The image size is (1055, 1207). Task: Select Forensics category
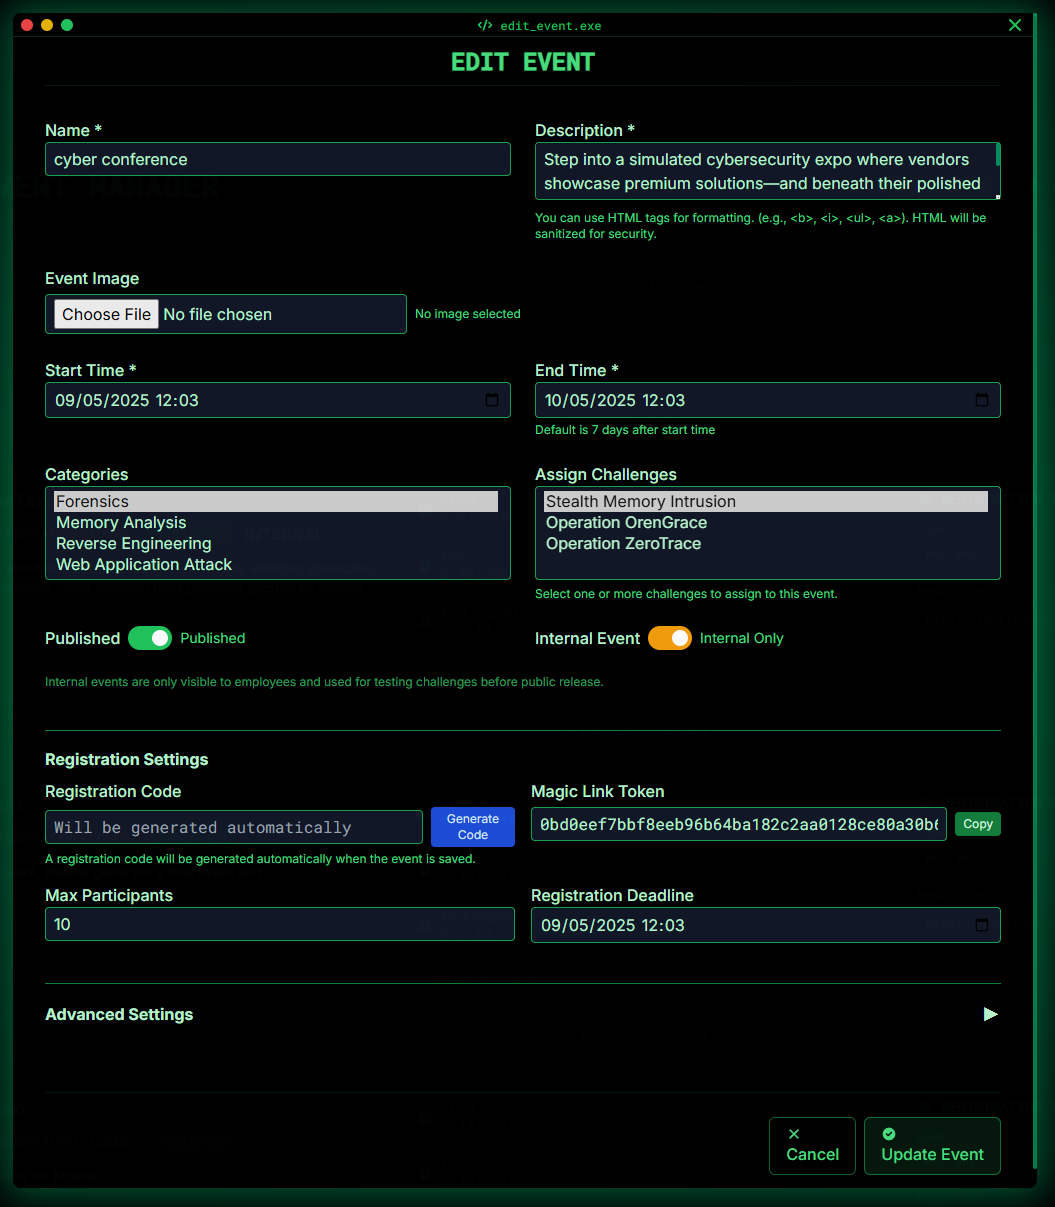[276, 501]
